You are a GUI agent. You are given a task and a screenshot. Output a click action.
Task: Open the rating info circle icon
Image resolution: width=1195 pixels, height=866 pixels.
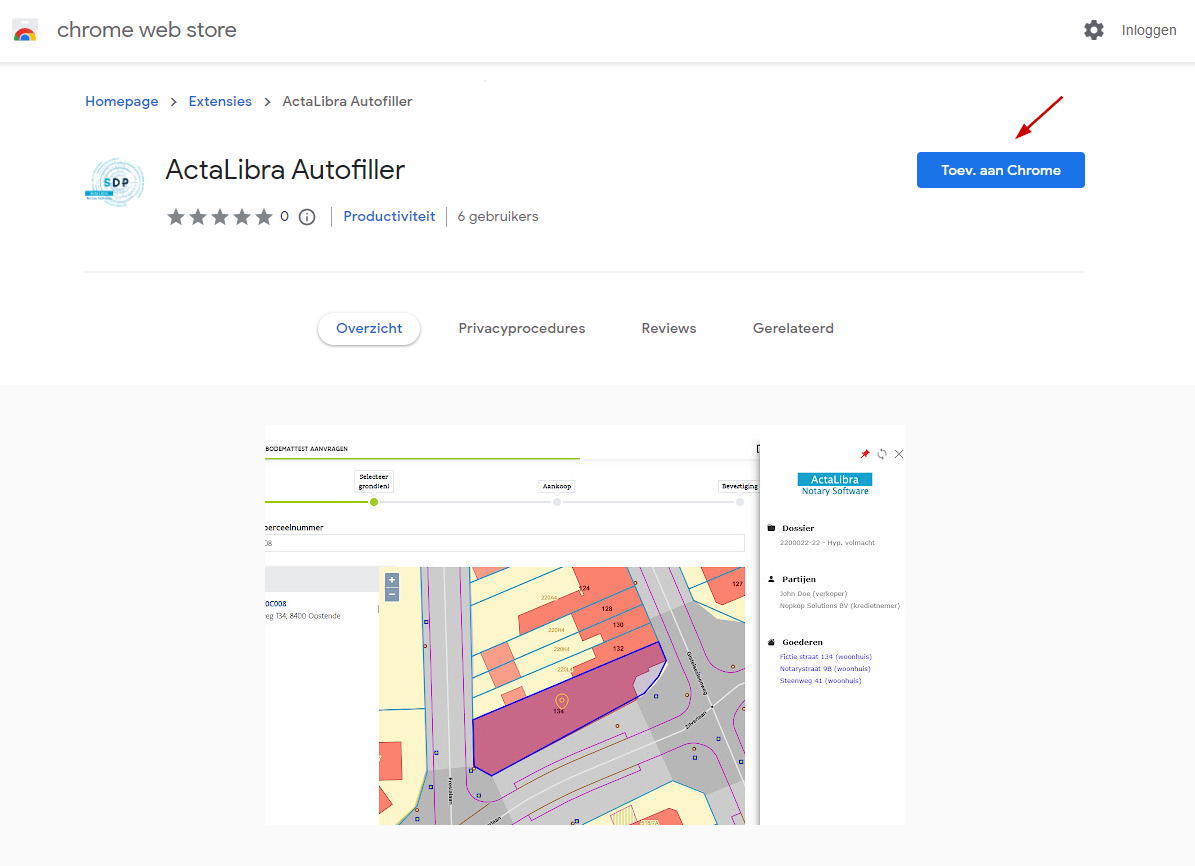(x=307, y=217)
